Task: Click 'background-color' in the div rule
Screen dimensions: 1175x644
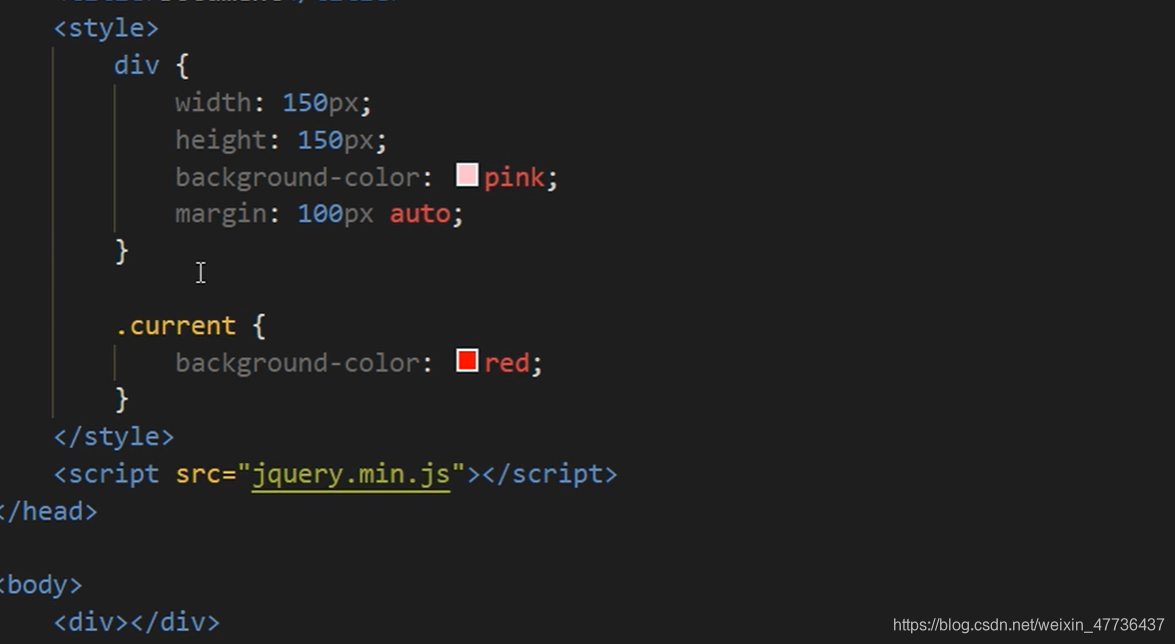Action: pyautogui.click(x=296, y=178)
